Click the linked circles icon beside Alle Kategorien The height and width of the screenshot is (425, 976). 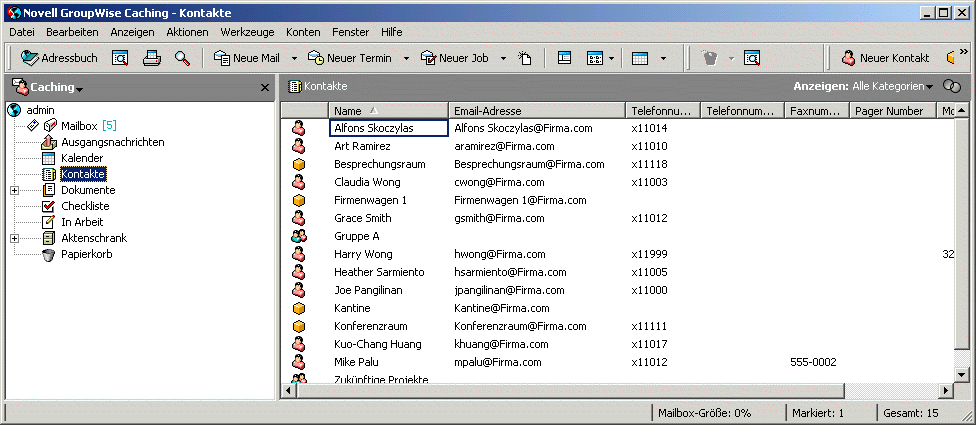pos(952,86)
